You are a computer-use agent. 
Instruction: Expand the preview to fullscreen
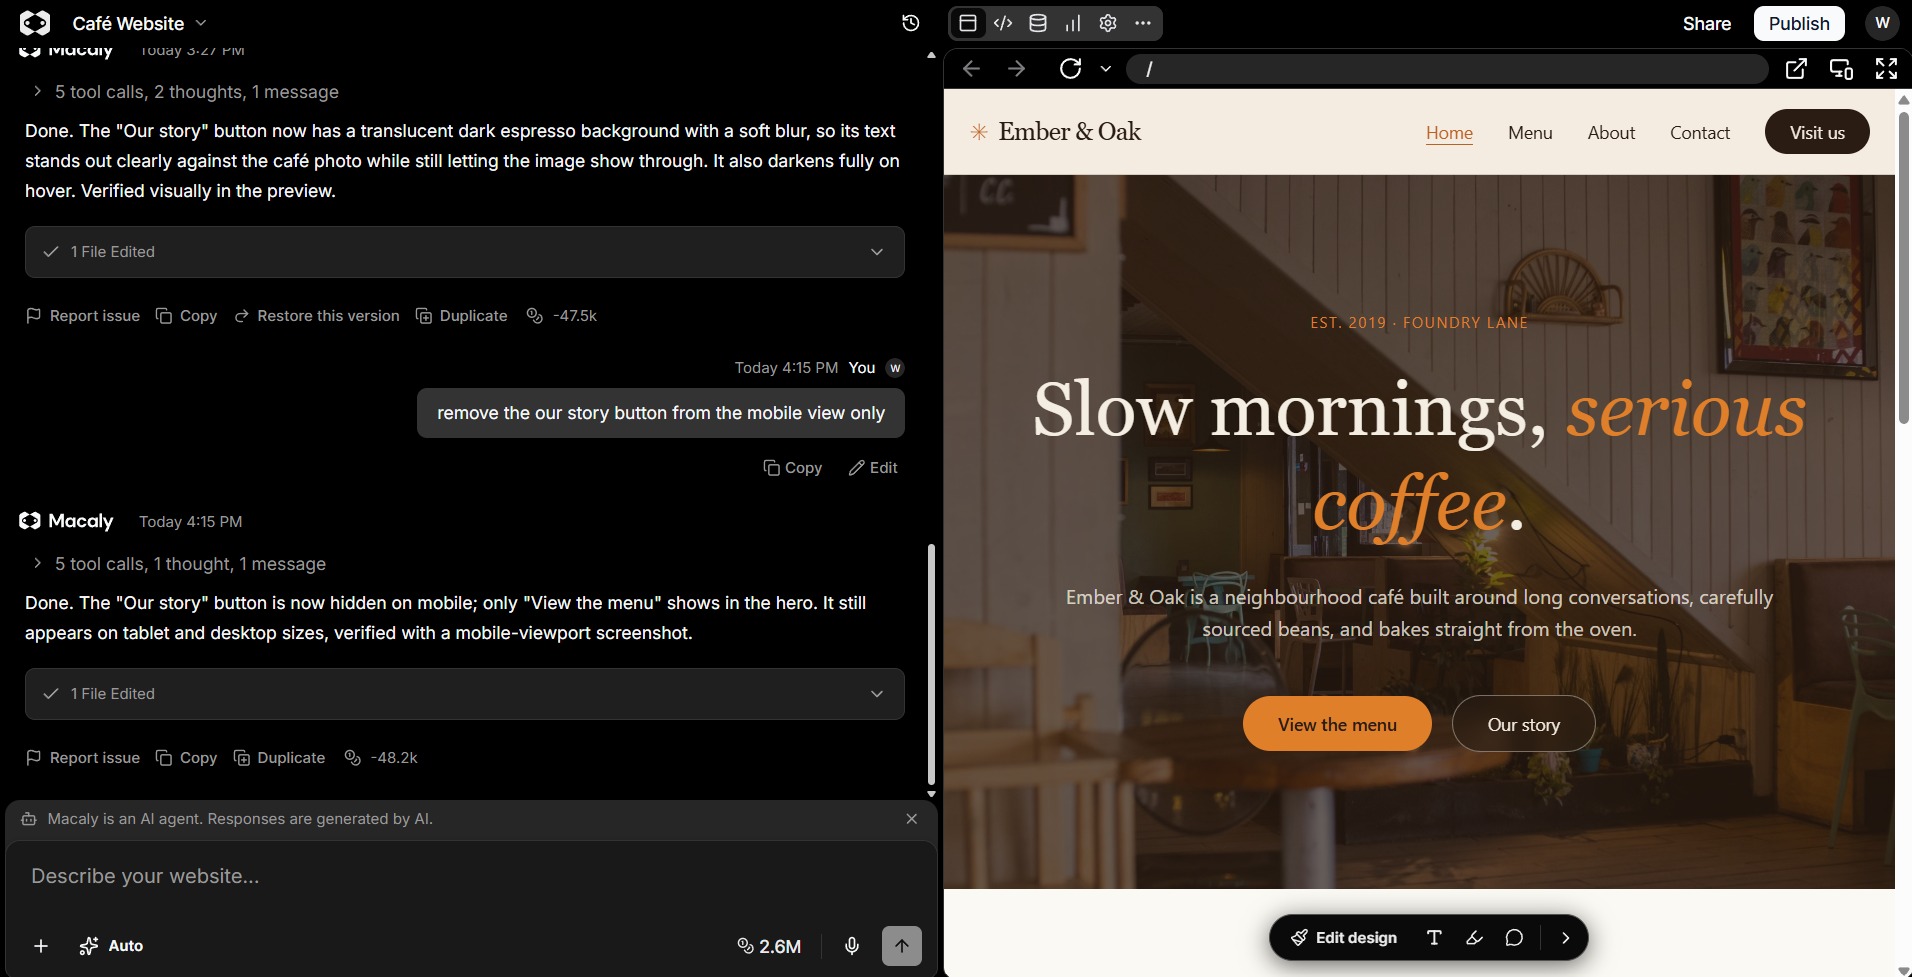(1886, 68)
